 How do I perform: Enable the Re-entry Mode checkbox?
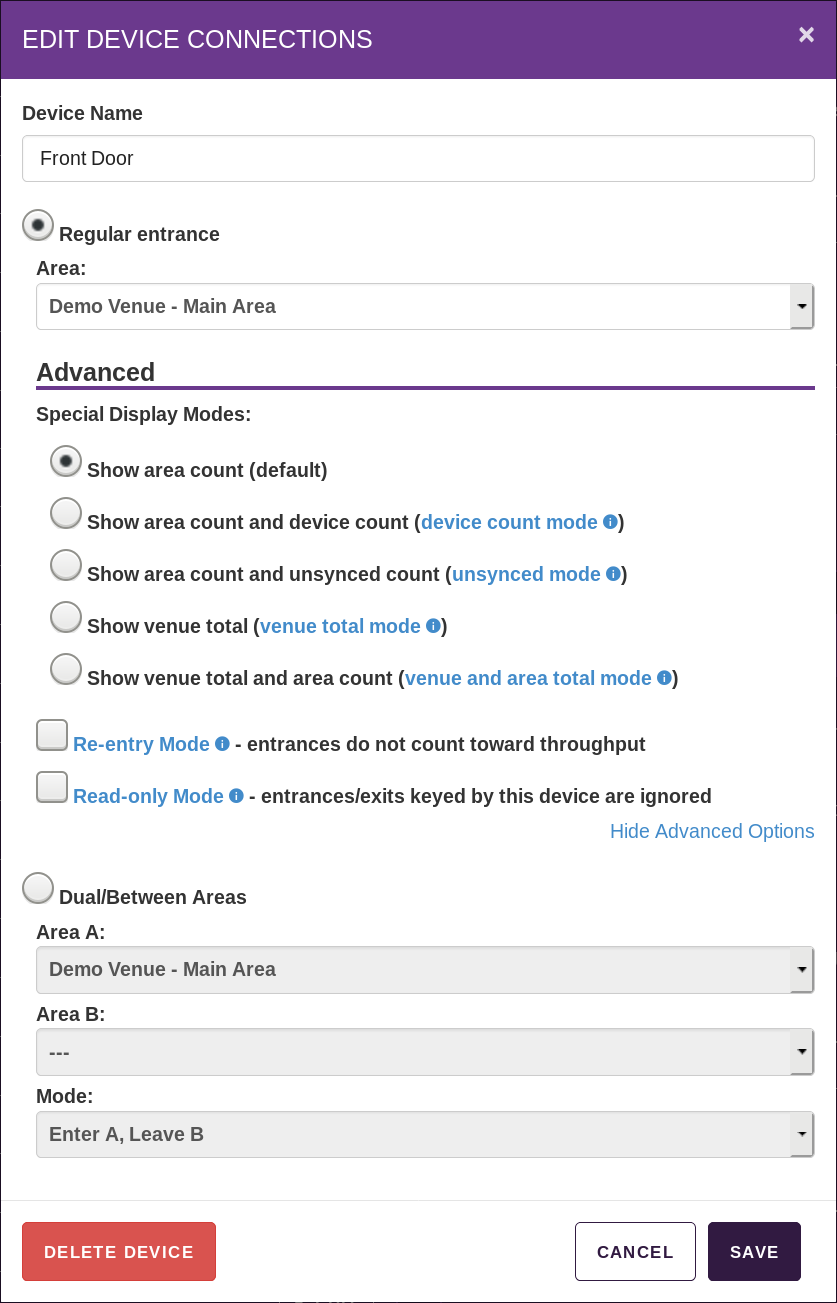(x=52, y=736)
